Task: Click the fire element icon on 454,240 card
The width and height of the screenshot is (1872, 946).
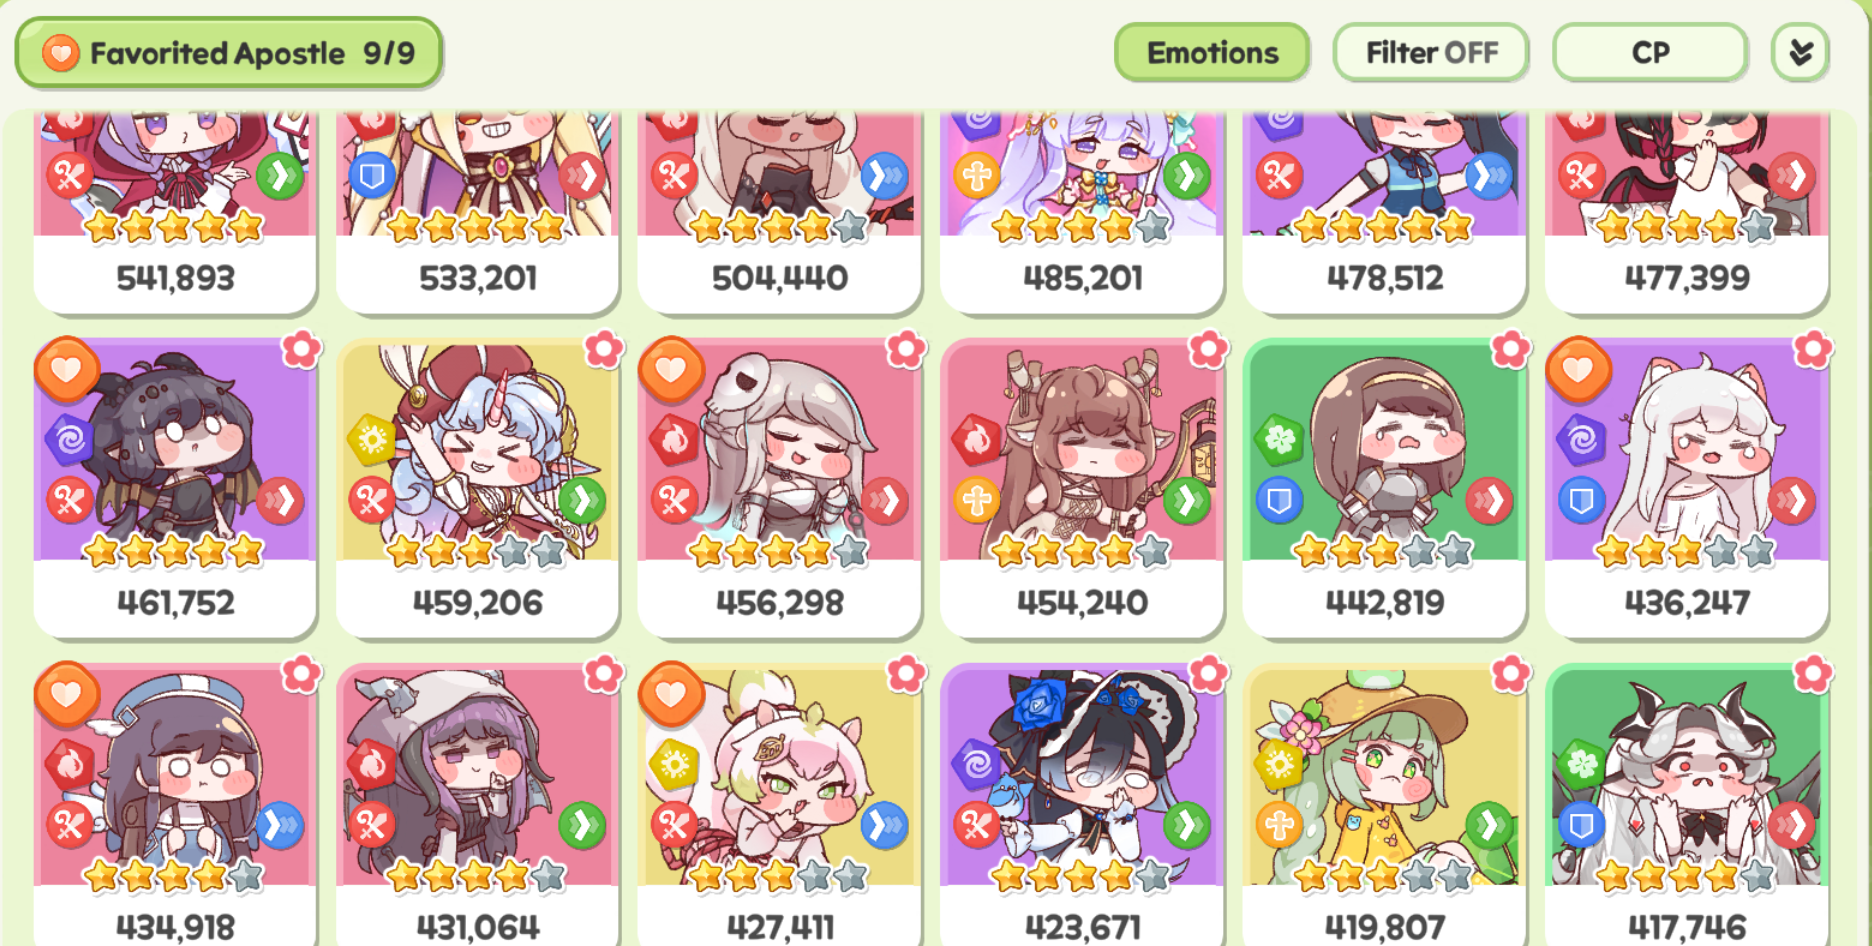Action: point(977,439)
